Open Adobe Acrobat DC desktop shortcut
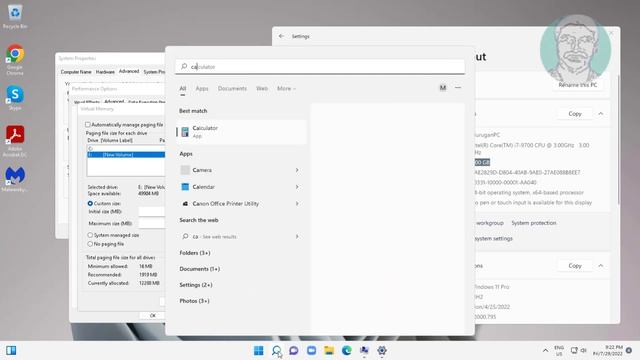Screen dimensions: 640x360 click(15, 141)
